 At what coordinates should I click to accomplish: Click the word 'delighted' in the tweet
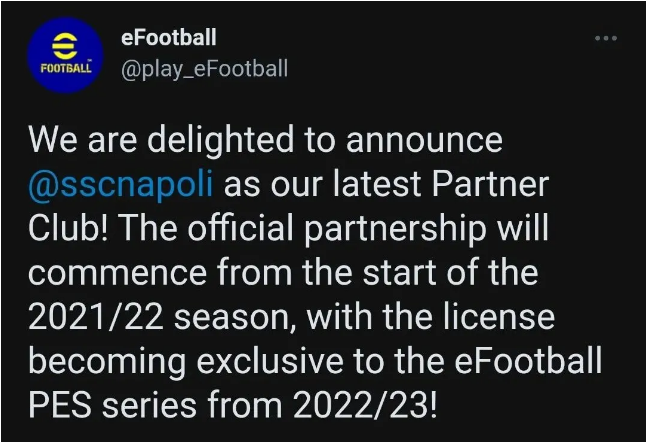click(x=220, y=140)
